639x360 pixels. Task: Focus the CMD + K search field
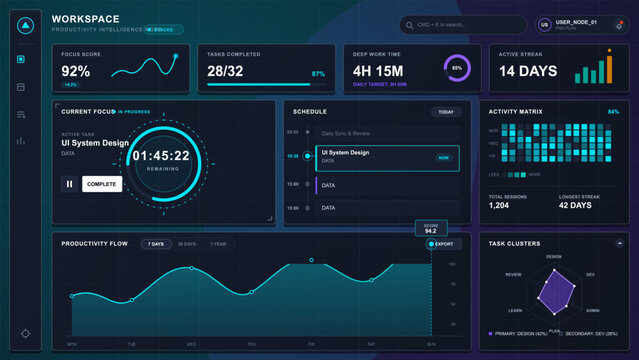pyautogui.click(x=463, y=25)
